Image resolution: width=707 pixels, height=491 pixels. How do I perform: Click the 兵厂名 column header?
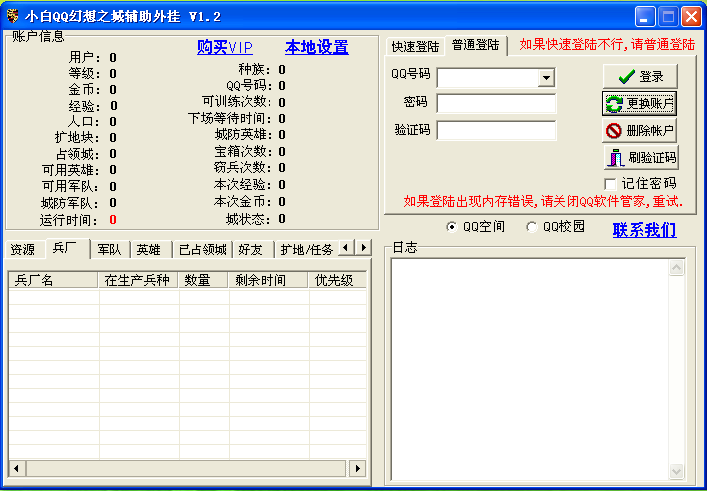53,280
